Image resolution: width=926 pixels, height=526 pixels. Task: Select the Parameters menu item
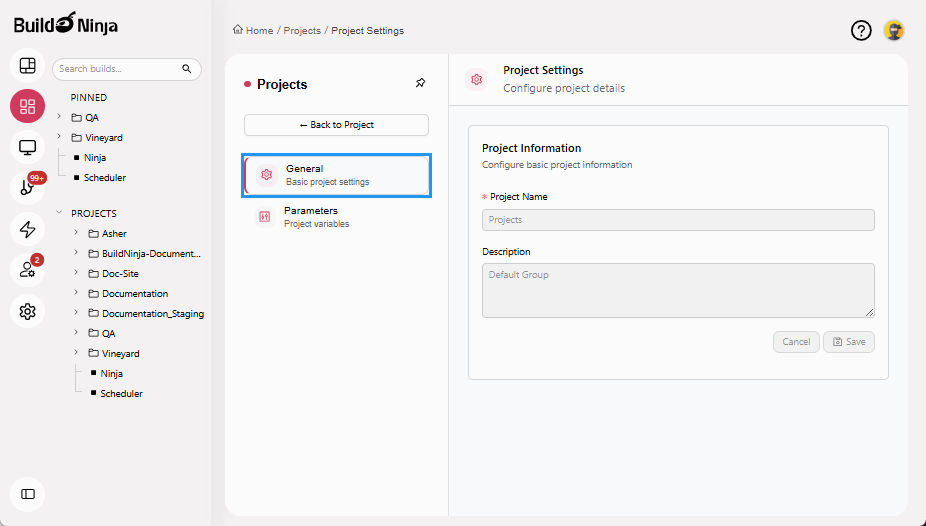click(337, 217)
